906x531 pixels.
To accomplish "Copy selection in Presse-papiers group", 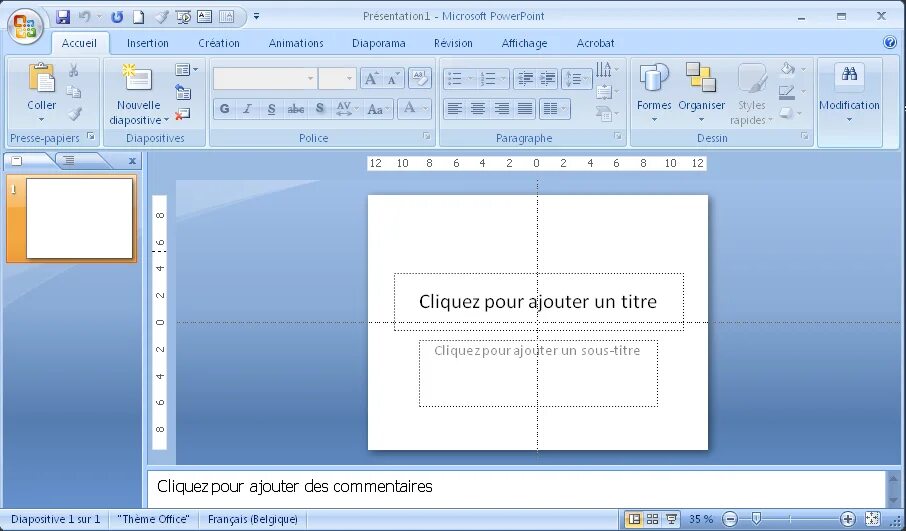I will click(x=73, y=92).
